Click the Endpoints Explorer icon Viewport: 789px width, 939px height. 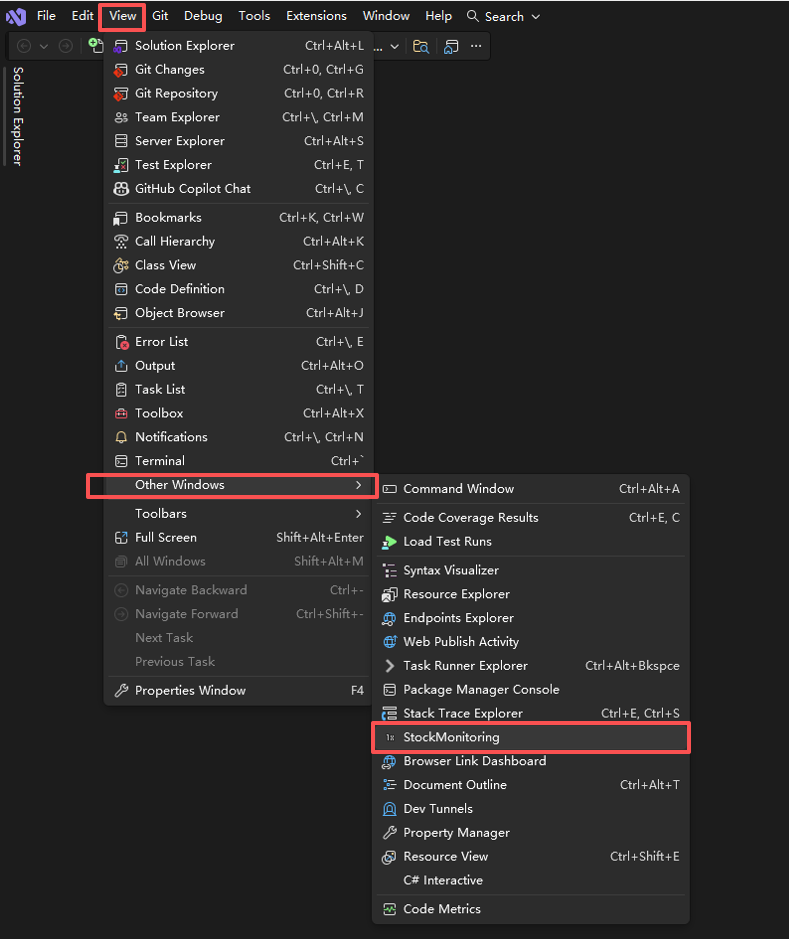click(x=390, y=618)
